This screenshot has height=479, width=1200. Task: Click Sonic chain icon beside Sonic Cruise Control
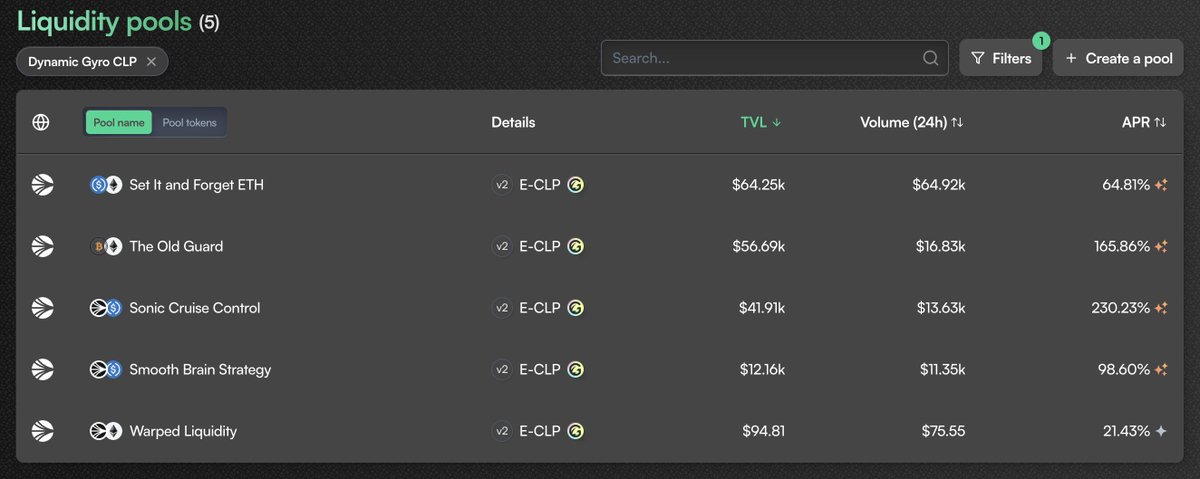(42, 308)
